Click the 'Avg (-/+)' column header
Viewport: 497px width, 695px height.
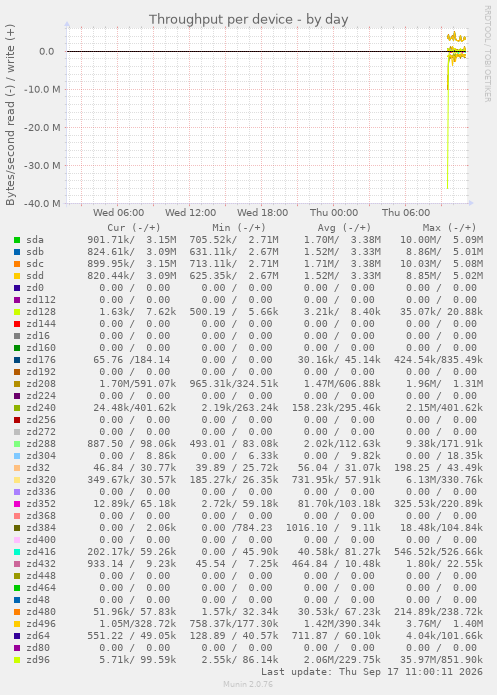point(344,228)
